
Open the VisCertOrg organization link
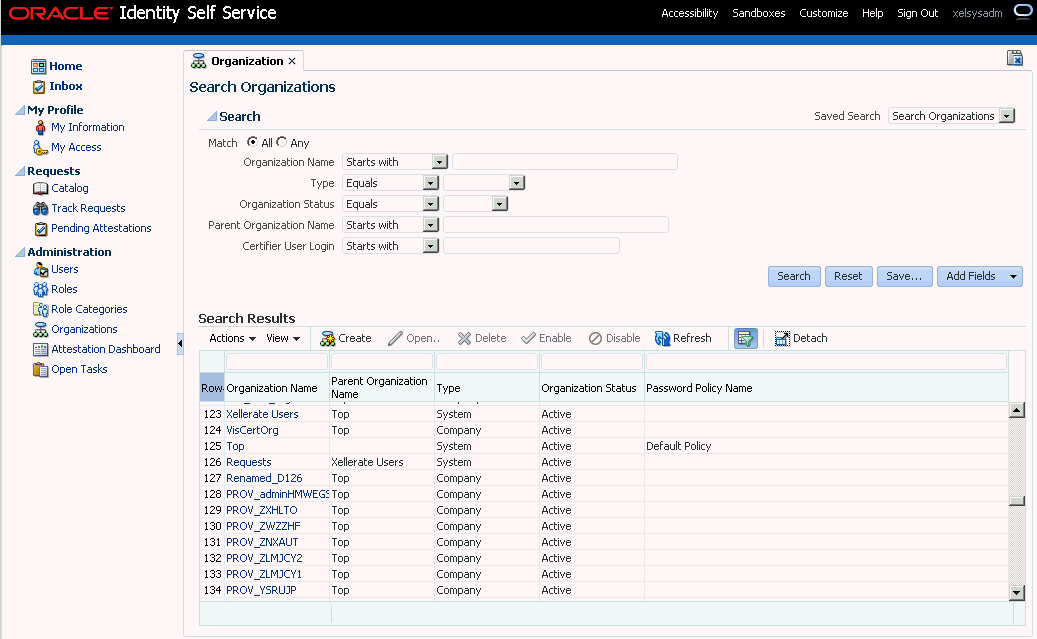point(252,430)
